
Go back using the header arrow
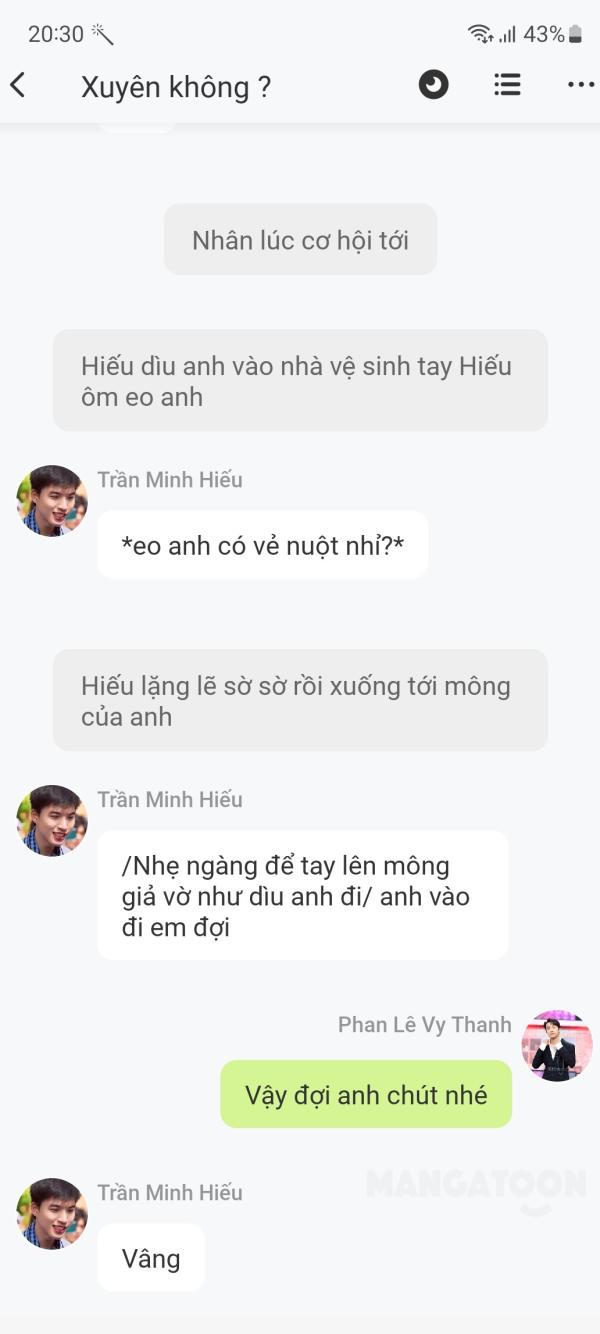[x=17, y=85]
